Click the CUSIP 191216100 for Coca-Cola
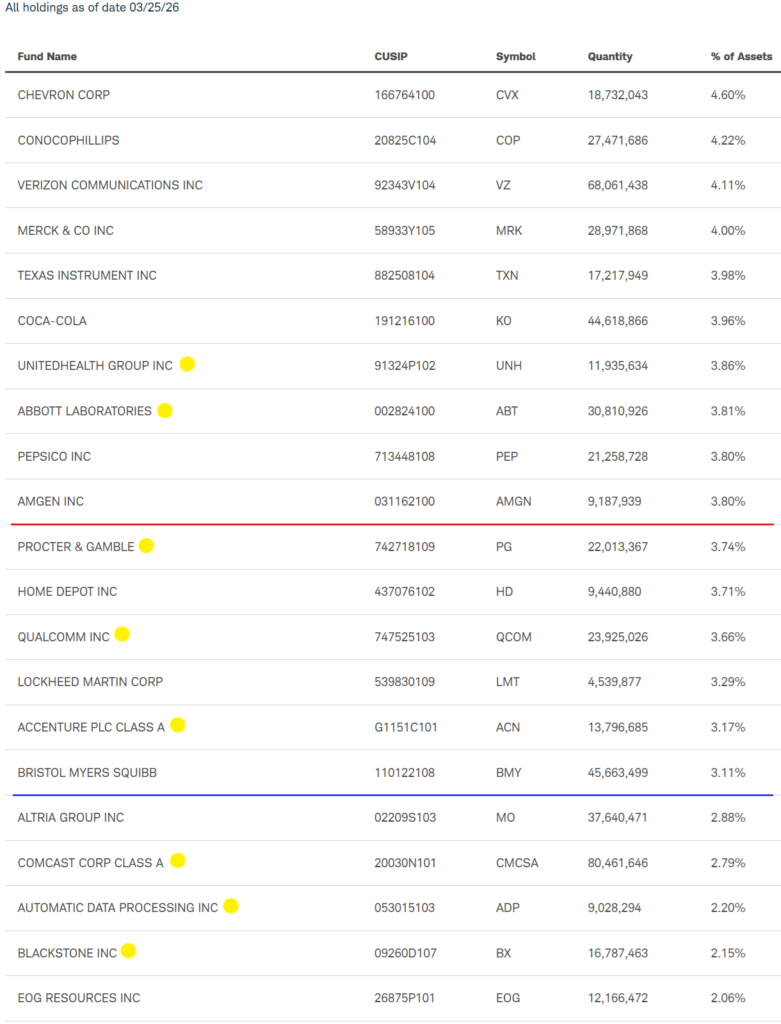This screenshot has height=1024, width=781. coord(404,321)
